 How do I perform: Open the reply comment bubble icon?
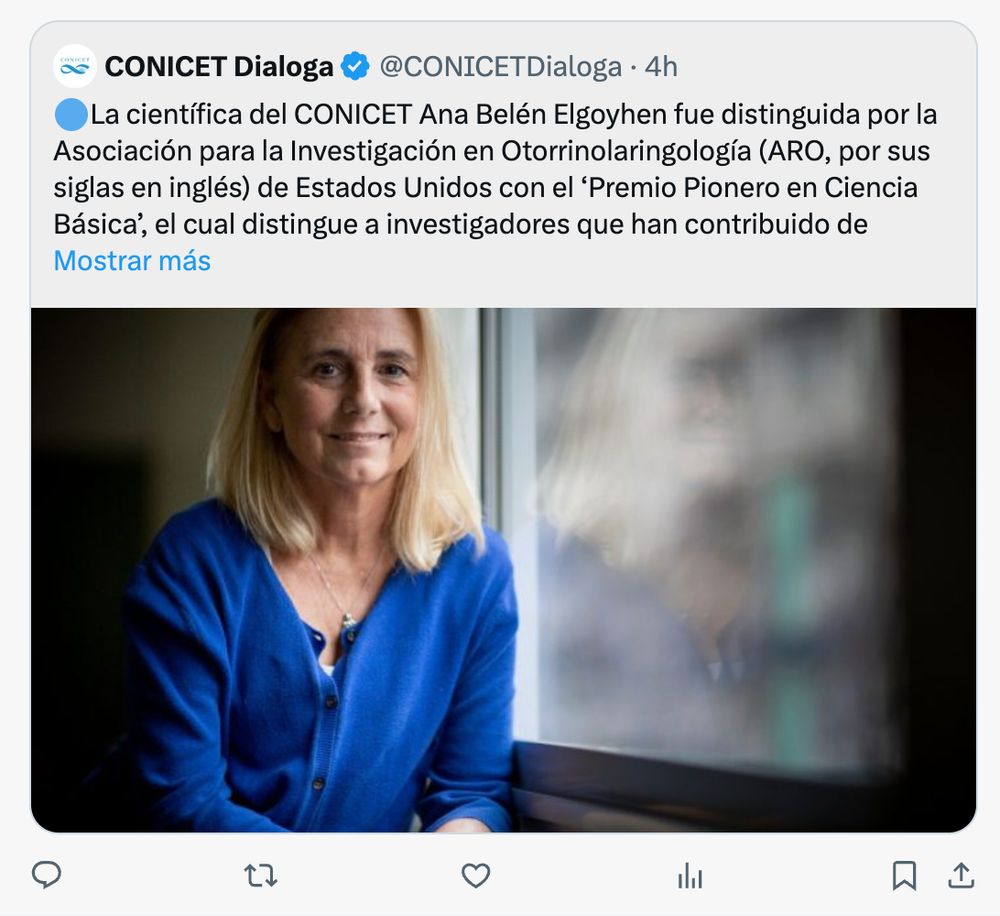tap(47, 875)
